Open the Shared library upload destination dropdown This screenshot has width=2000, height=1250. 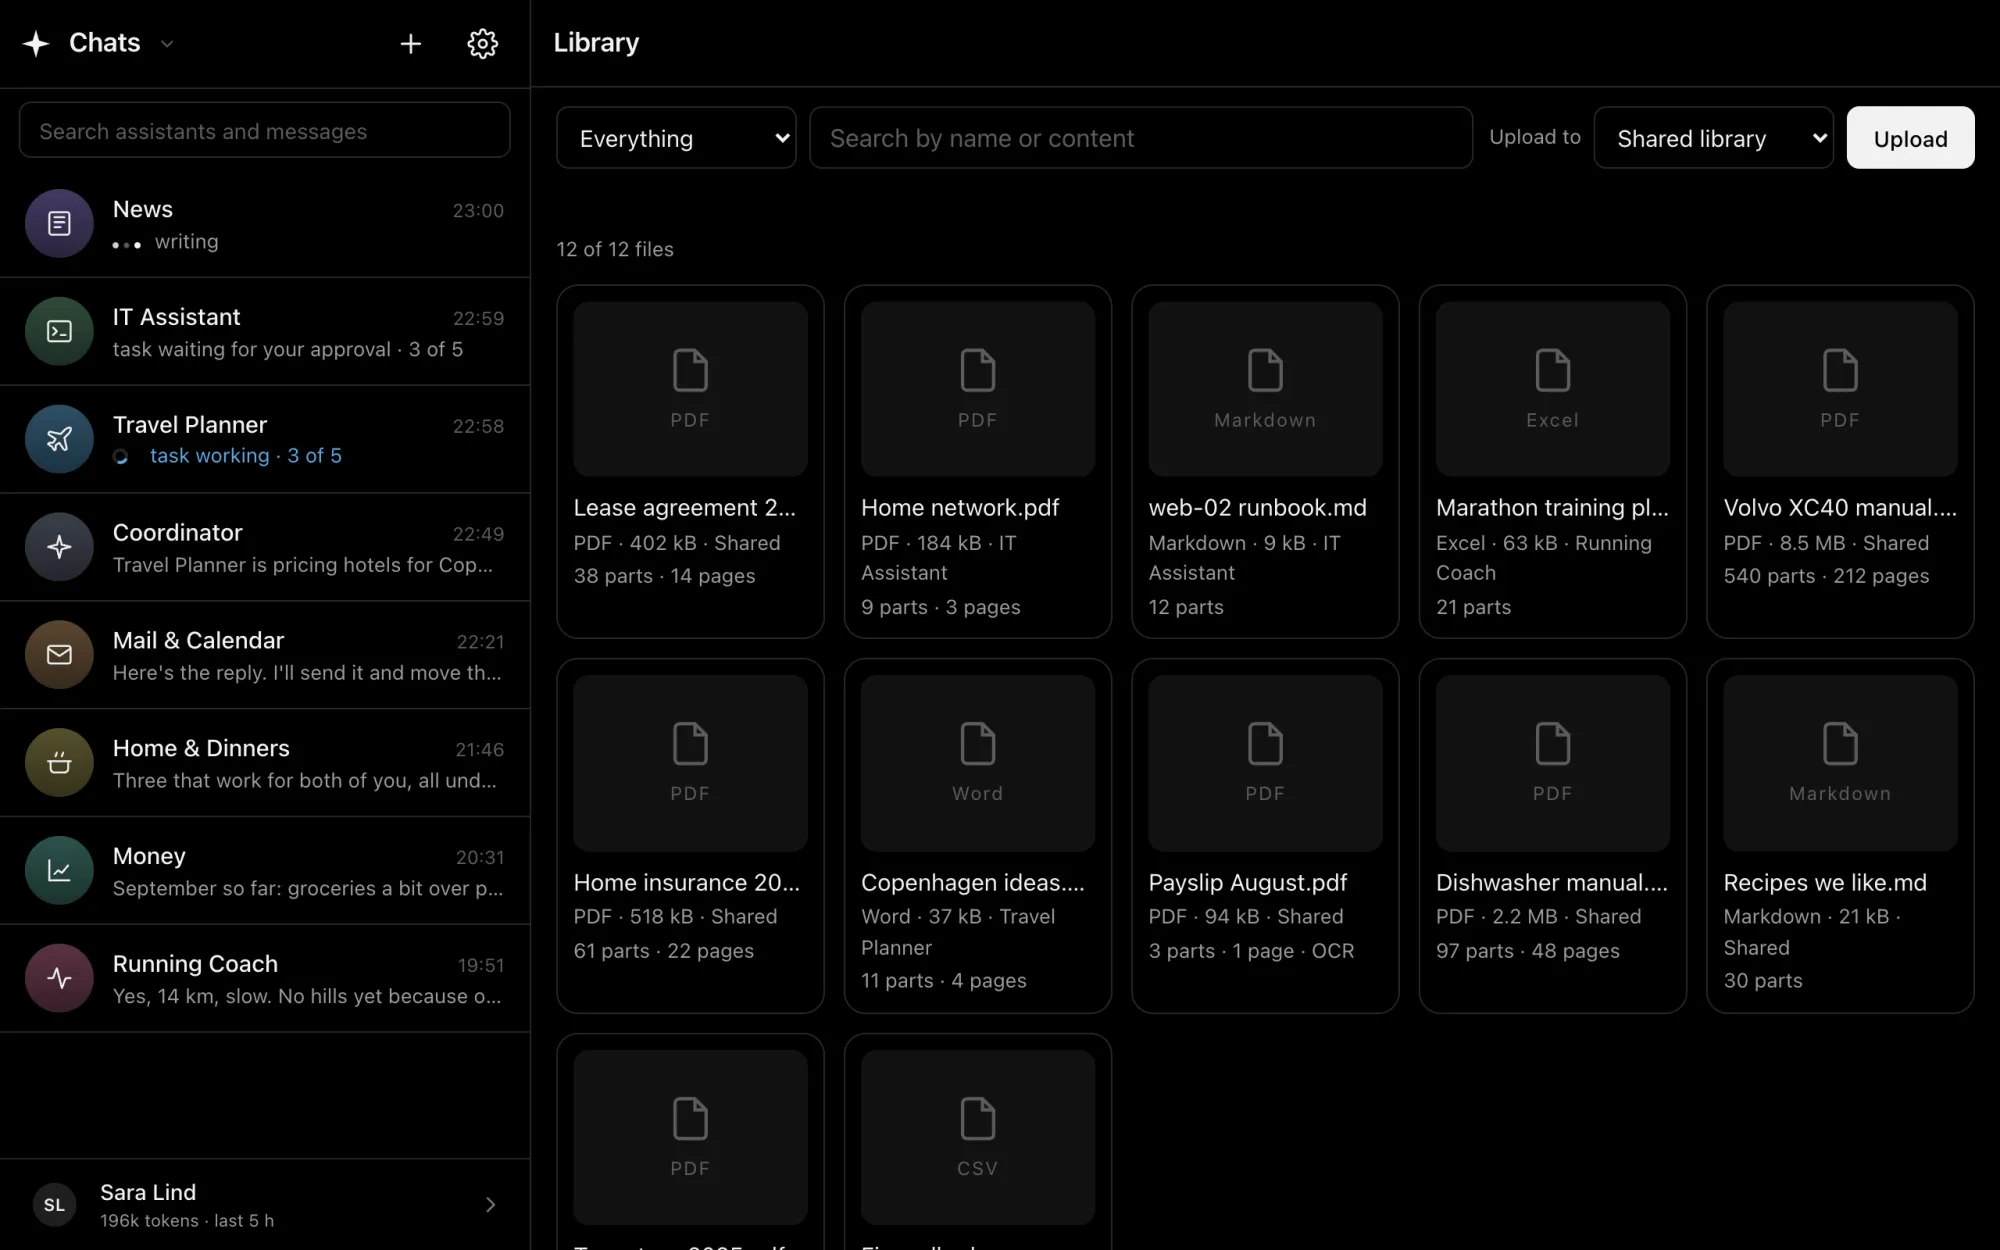(x=1713, y=138)
